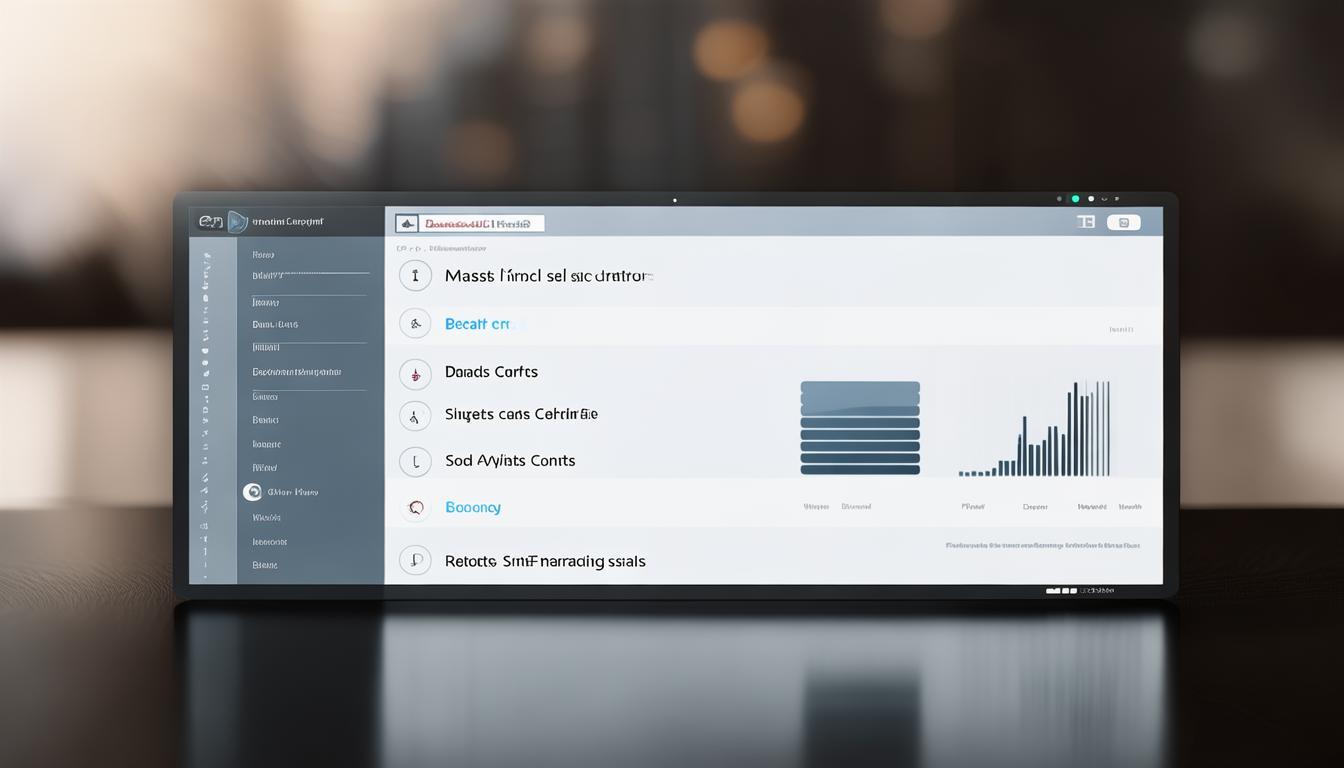1344x768 pixels.
Task: Open the 'Sod Ayjiats Conrts' link
Action: [510, 461]
